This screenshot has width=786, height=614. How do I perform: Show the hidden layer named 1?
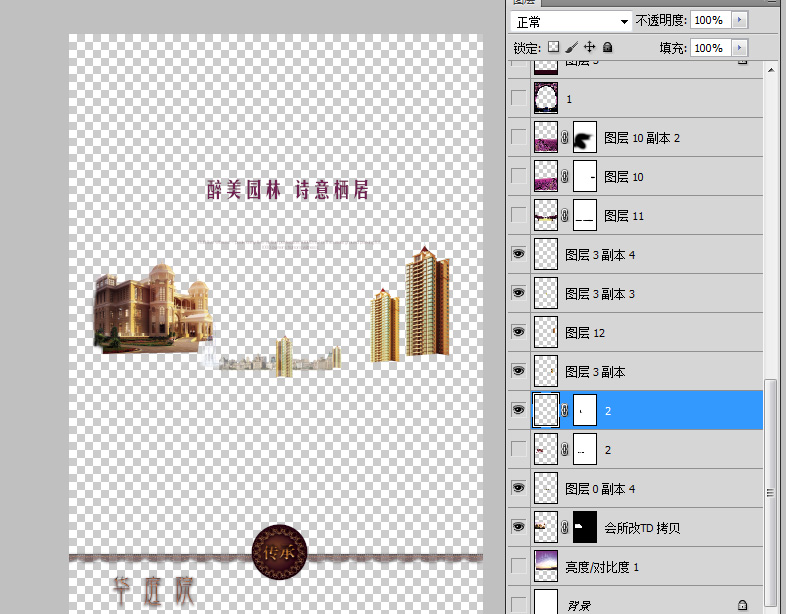click(518, 98)
